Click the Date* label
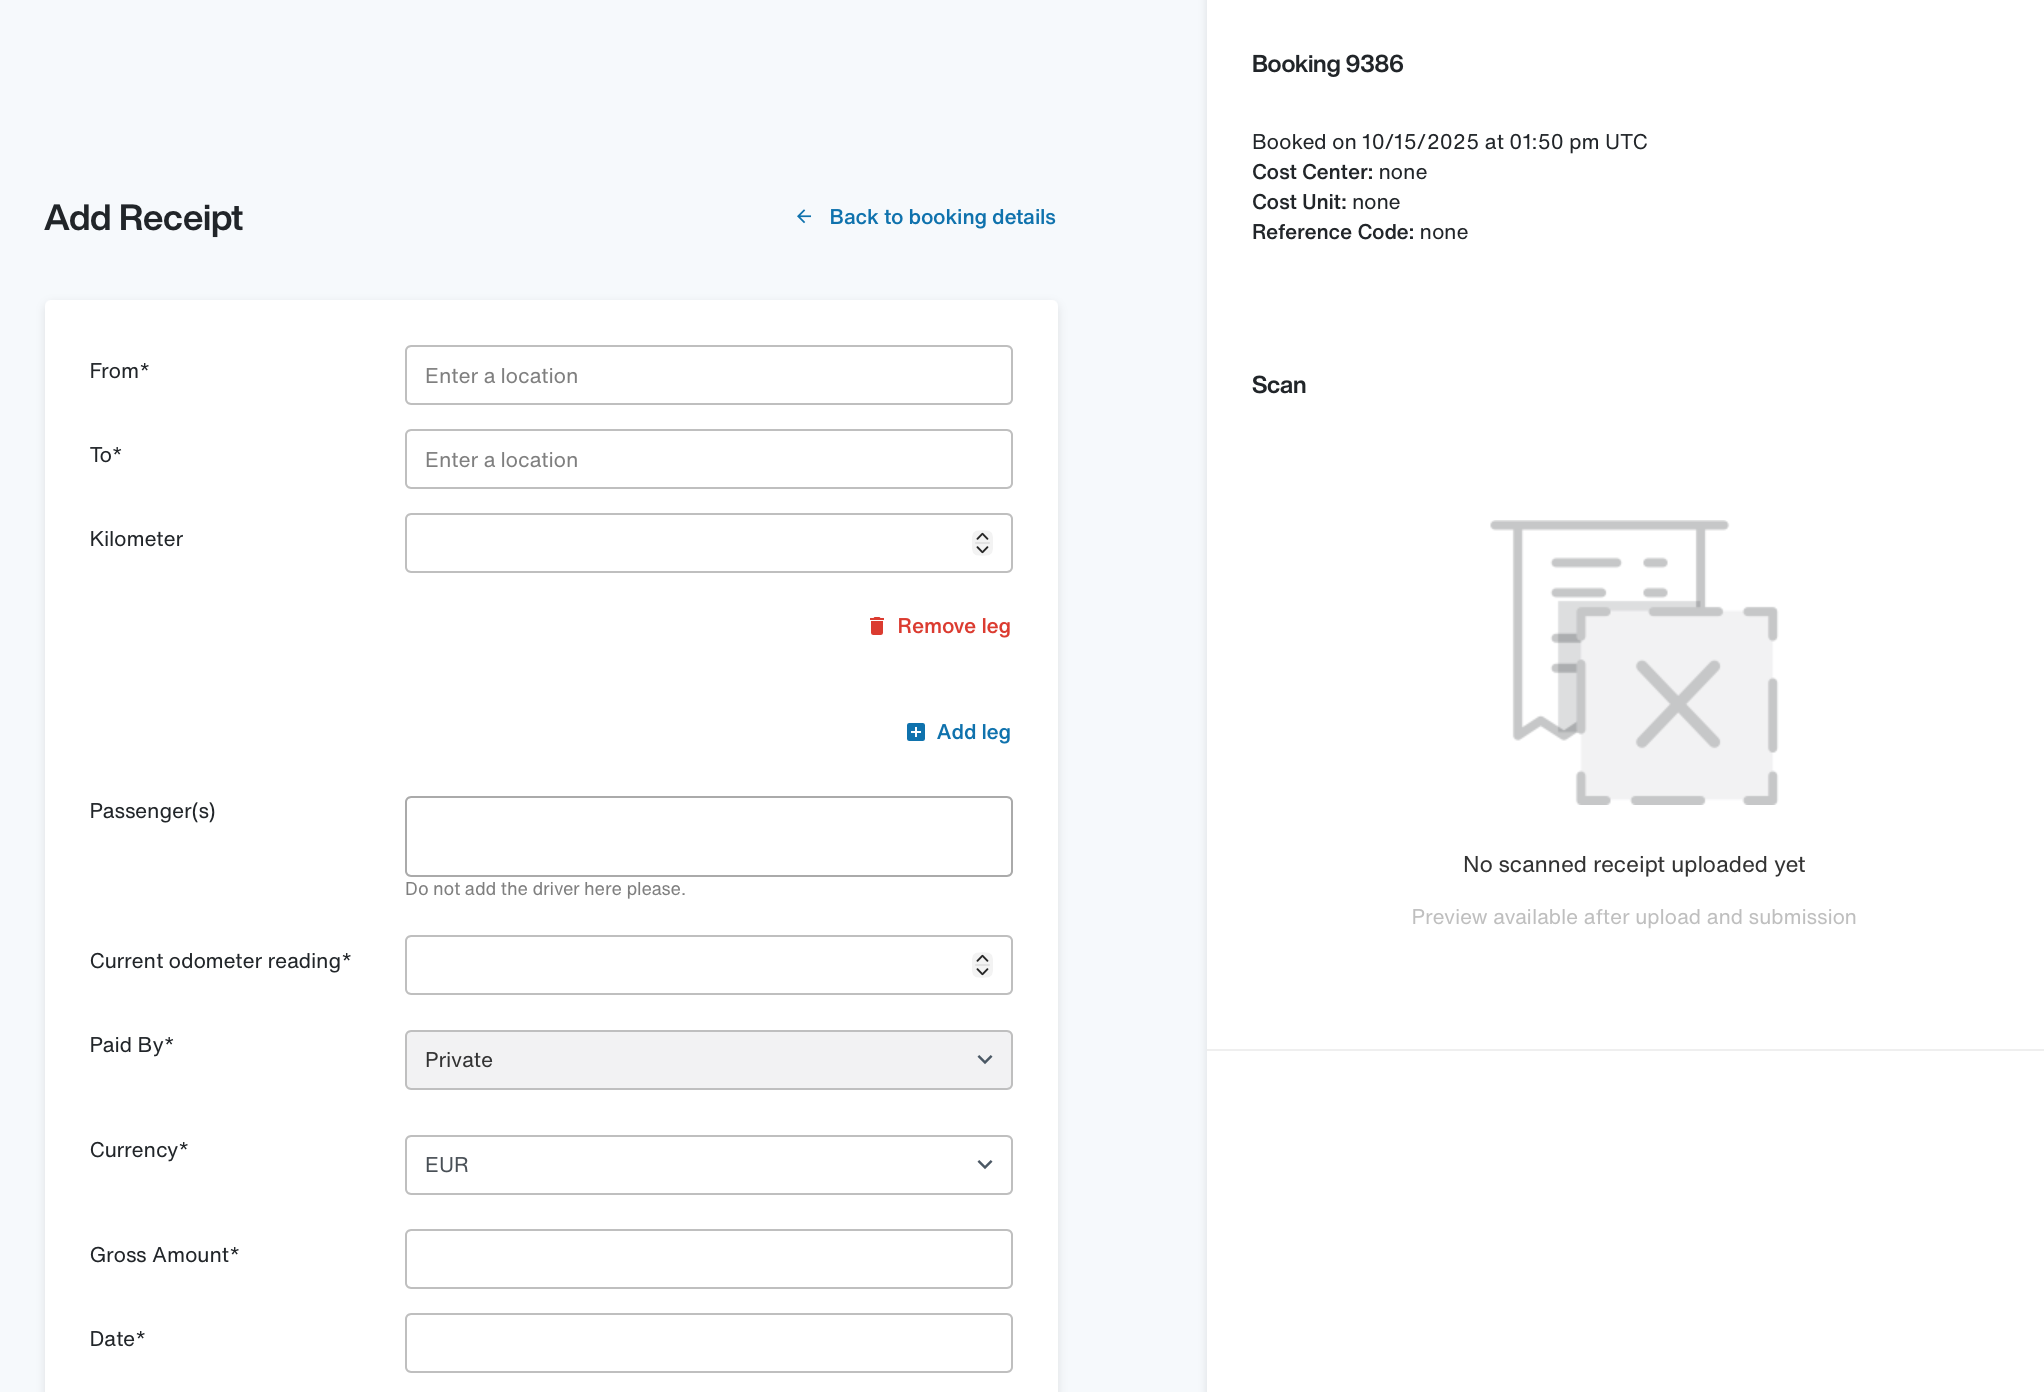The height and width of the screenshot is (1392, 2044). 117,1339
